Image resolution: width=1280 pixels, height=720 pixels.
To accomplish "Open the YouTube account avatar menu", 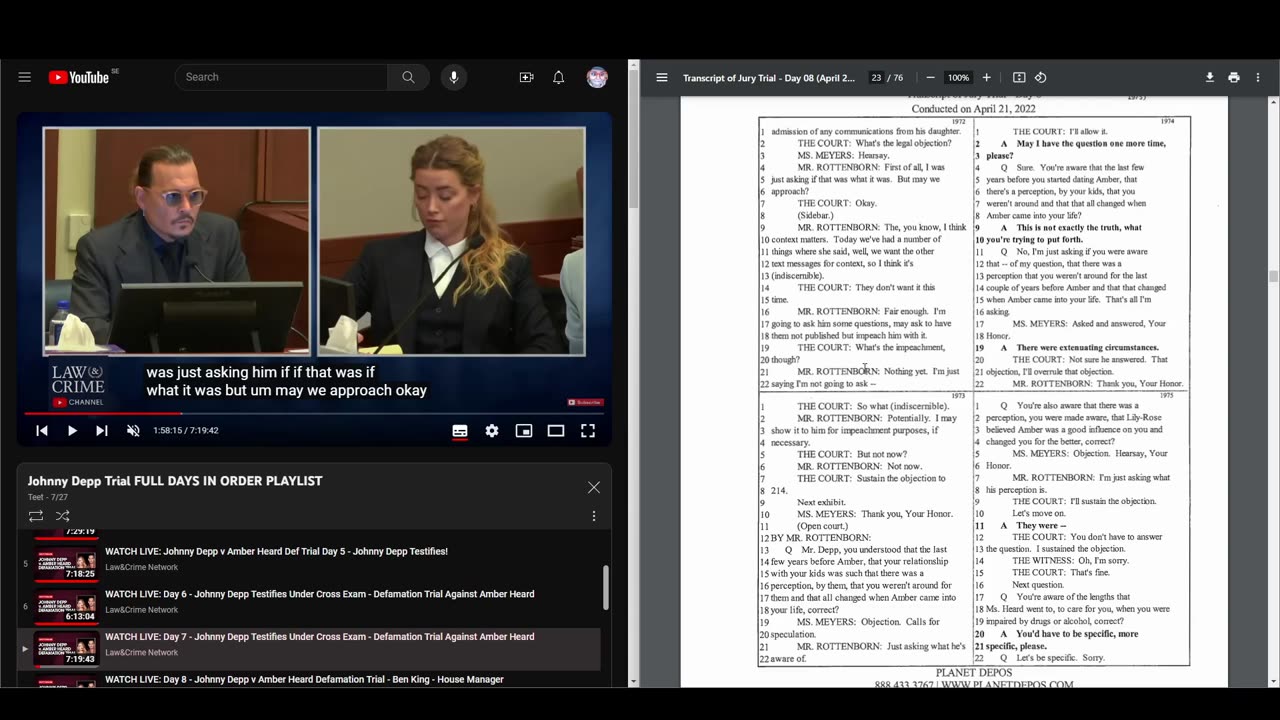I will click(597, 77).
